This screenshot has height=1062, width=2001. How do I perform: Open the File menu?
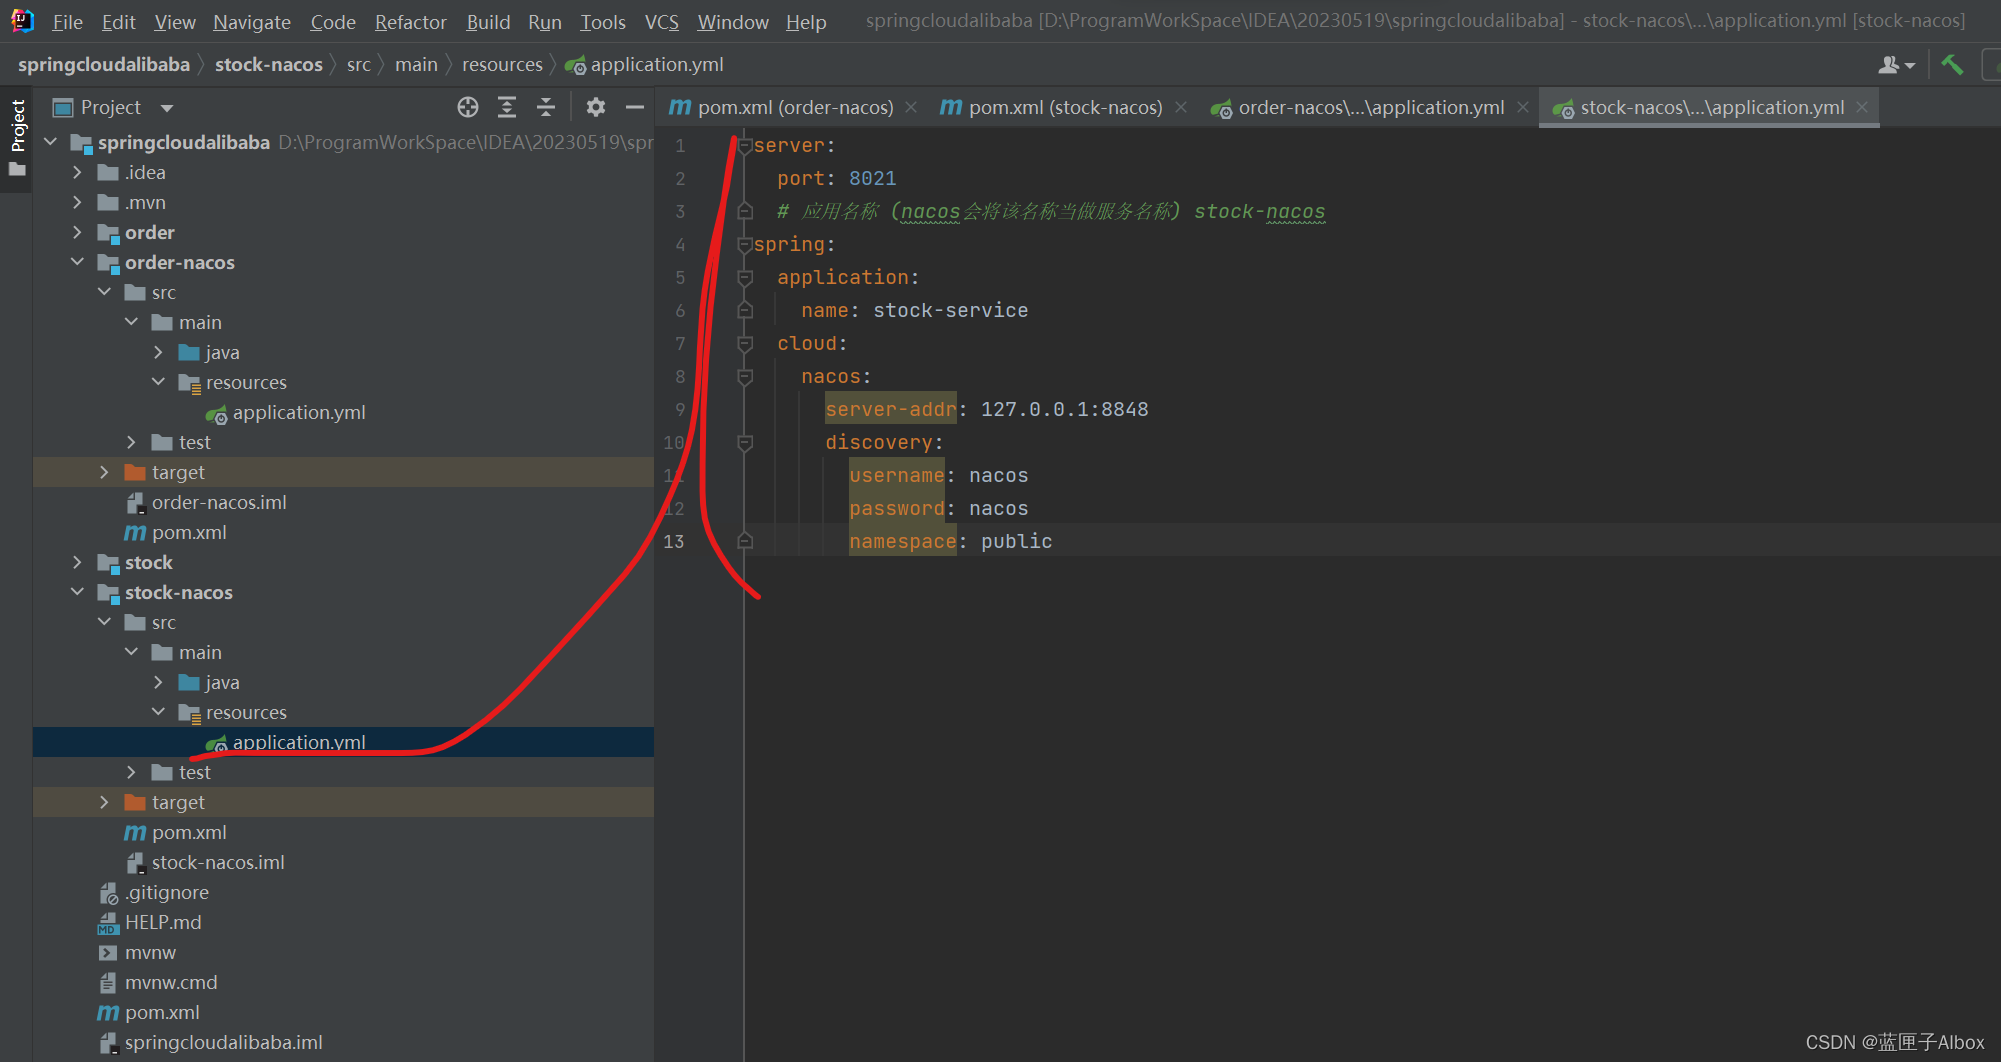click(67, 22)
